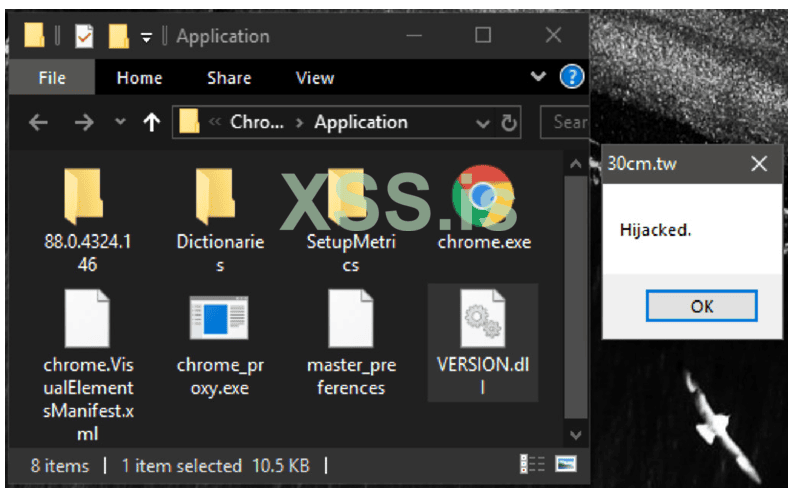
Task: Open the Home ribbon tab
Action: pyautogui.click(x=140, y=78)
